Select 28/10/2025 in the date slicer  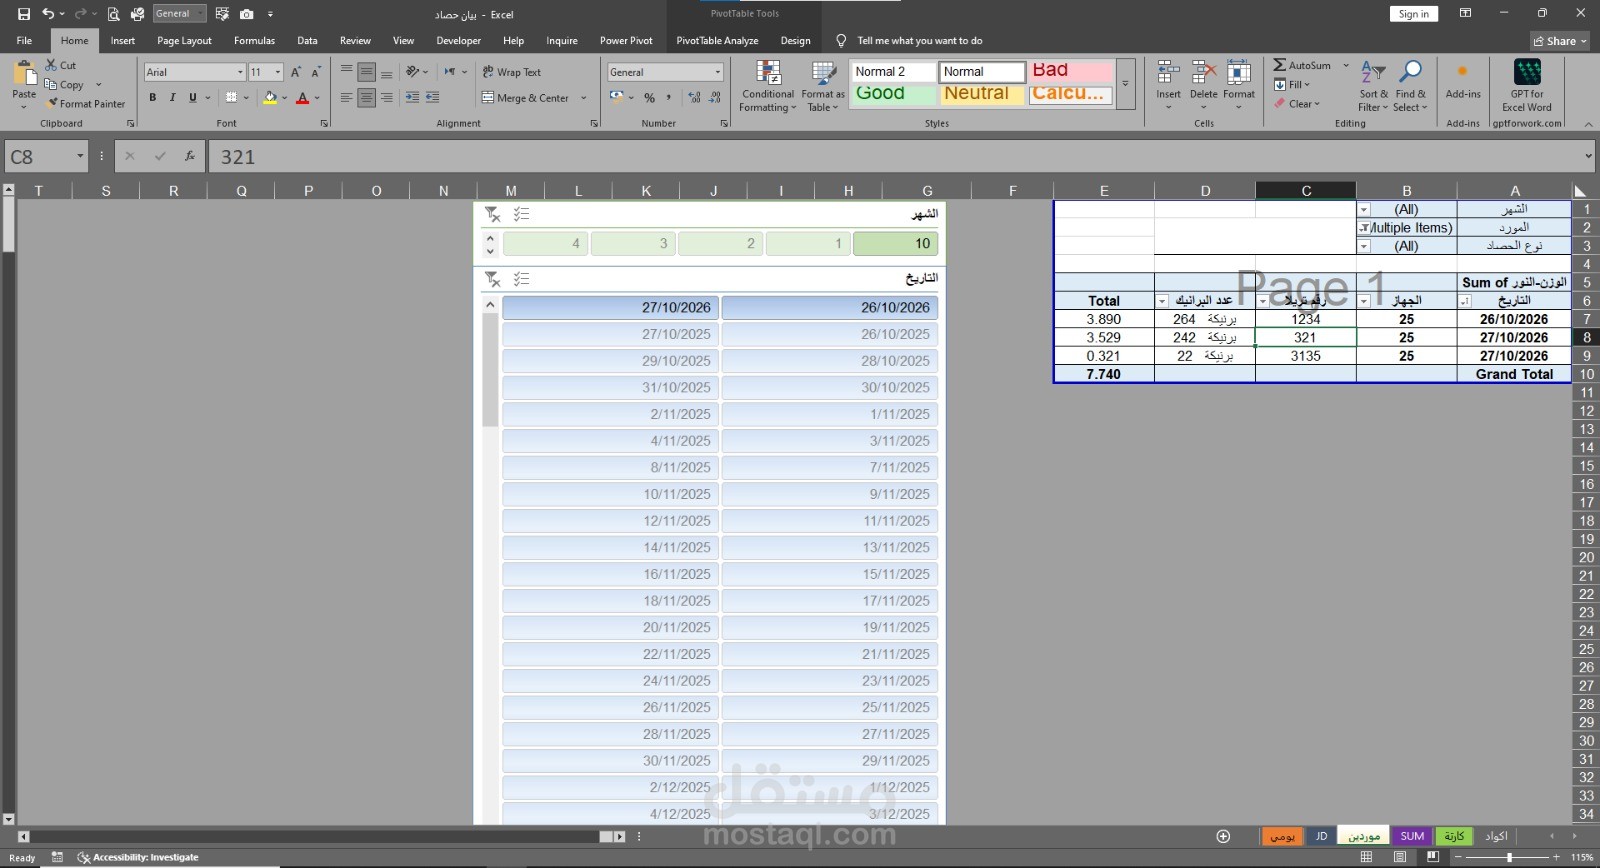click(x=830, y=361)
